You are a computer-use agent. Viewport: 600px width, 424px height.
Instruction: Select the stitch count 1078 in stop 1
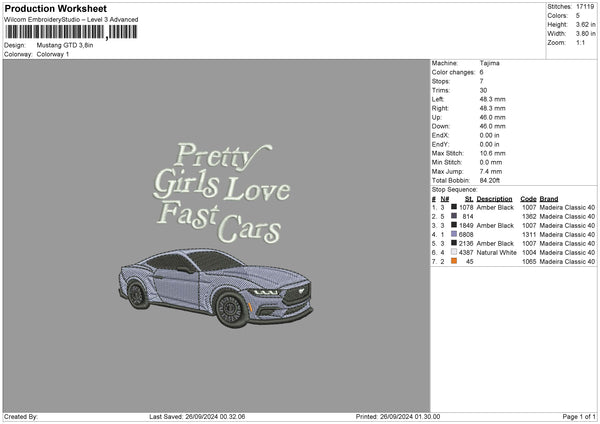[466, 207]
